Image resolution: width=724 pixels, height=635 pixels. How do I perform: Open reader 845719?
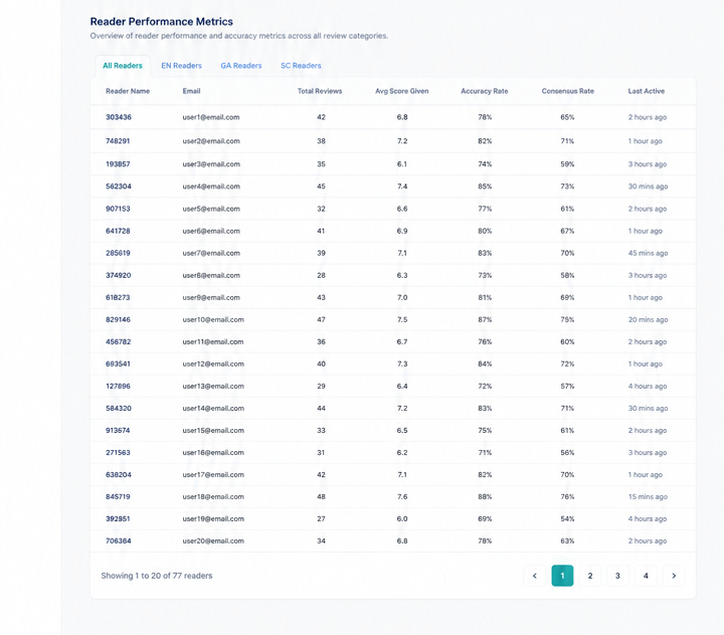pyautogui.click(x=118, y=497)
